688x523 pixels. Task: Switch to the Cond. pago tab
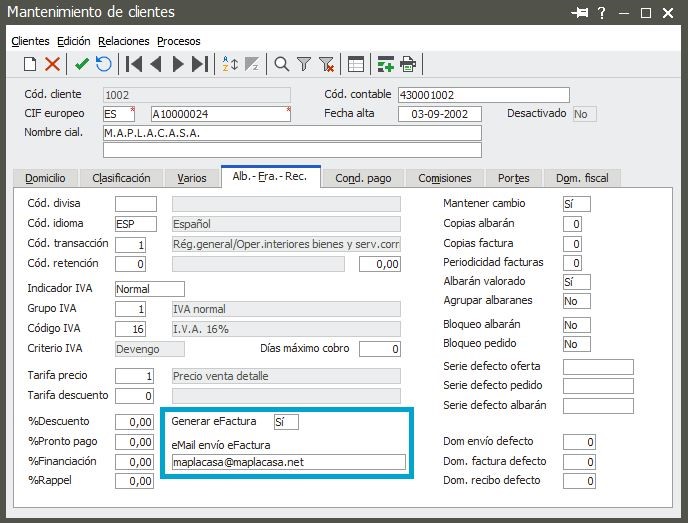click(363, 178)
